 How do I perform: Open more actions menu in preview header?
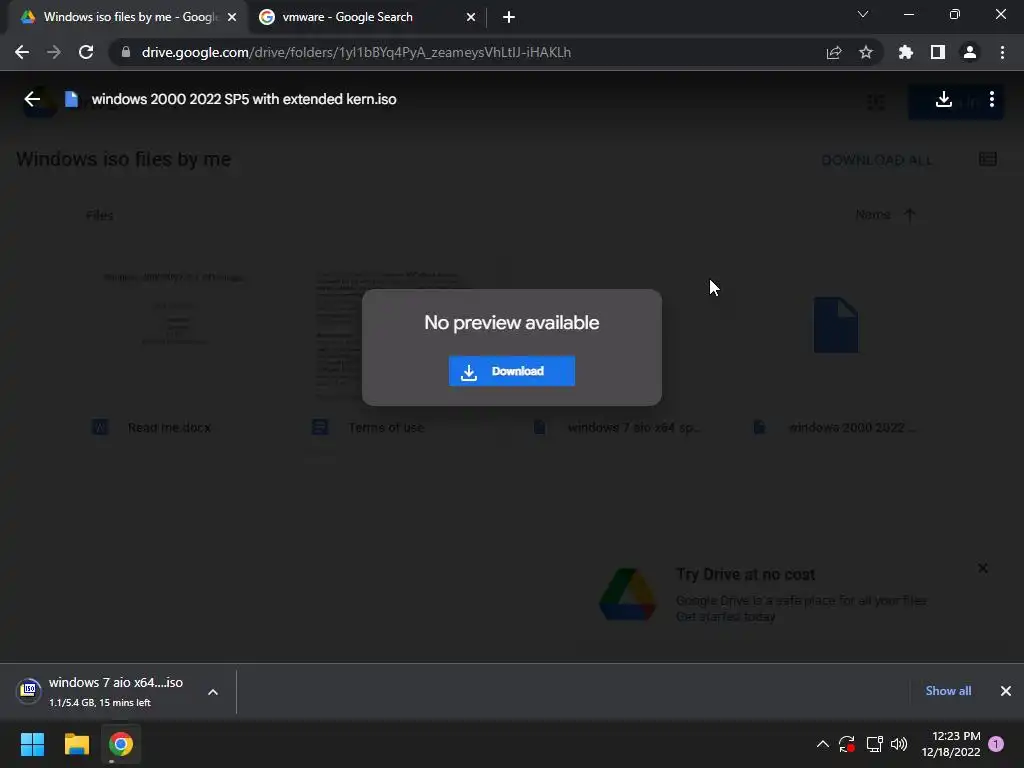pyautogui.click(x=992, y=99)
